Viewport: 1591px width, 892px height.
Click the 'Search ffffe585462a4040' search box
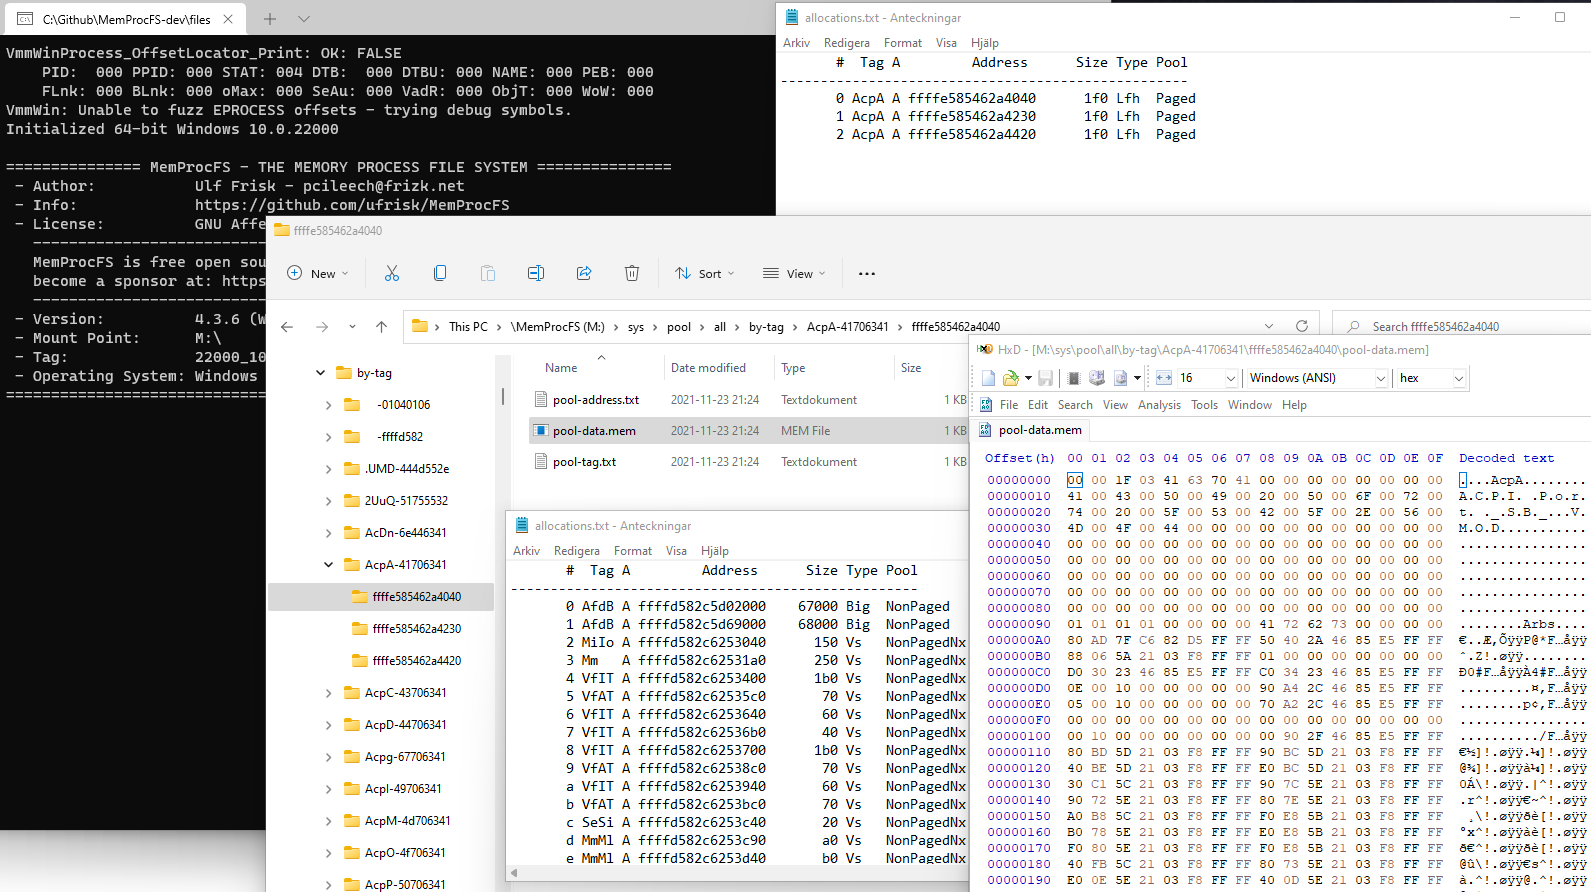(1436, 327)
